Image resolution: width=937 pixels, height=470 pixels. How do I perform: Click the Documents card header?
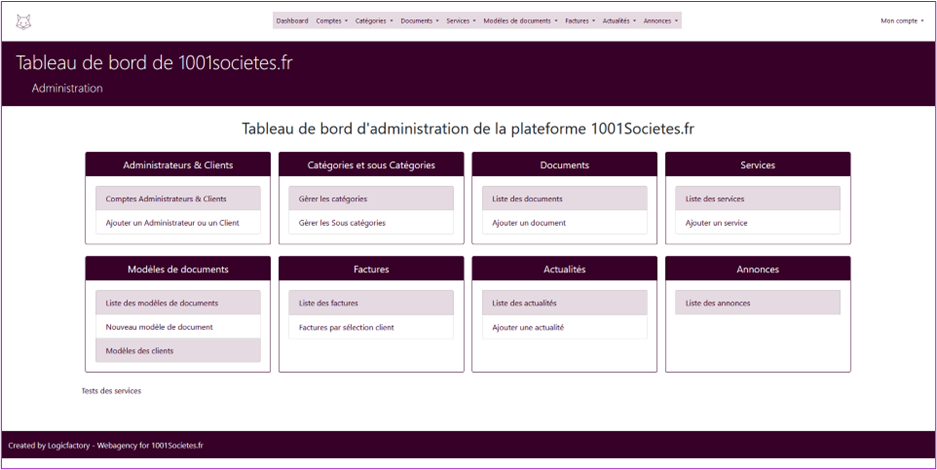point(565,165)
